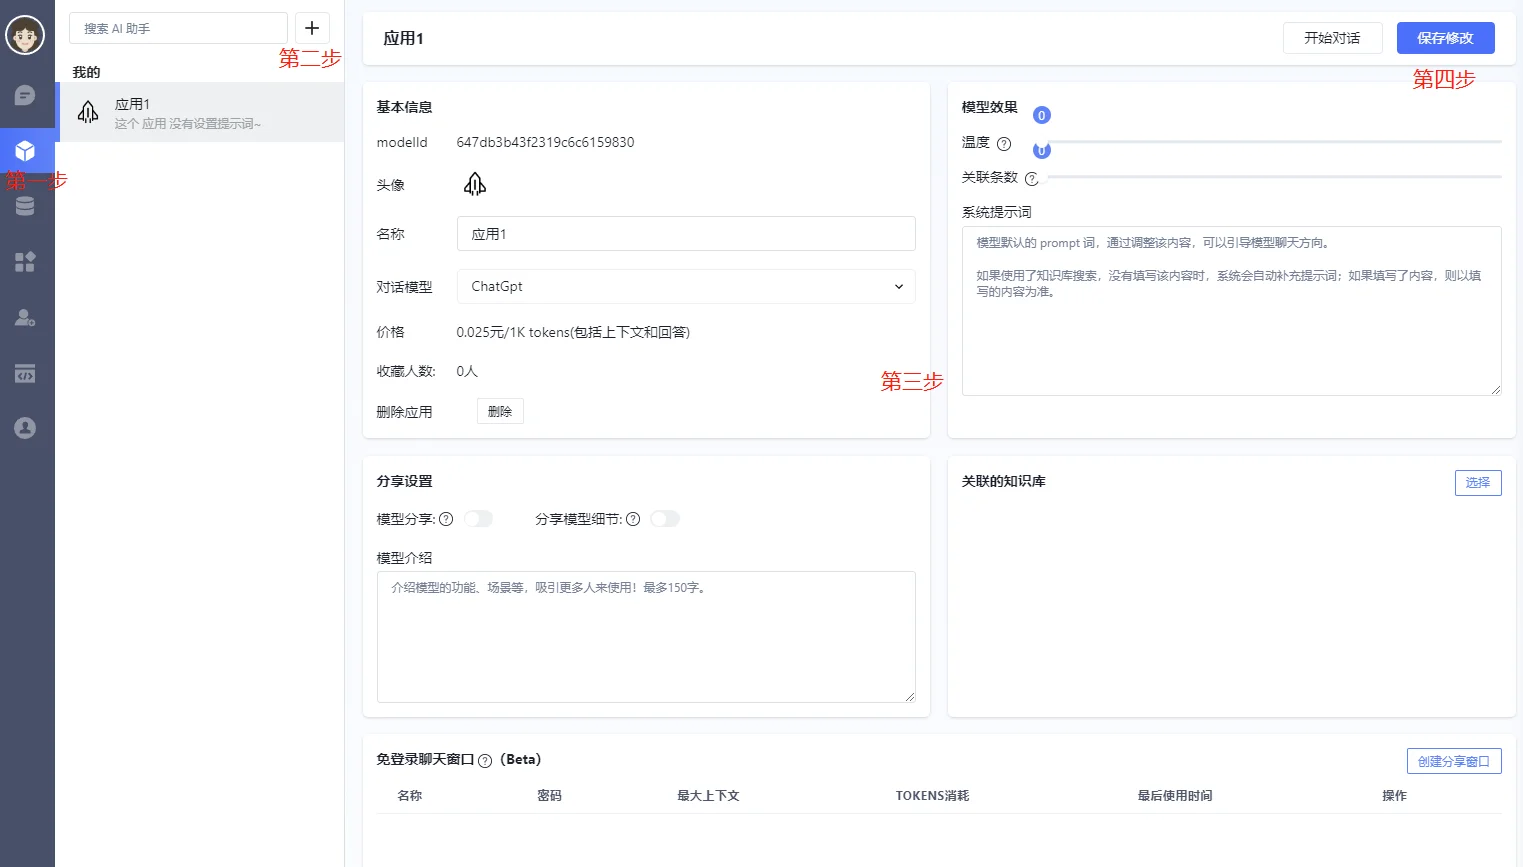1523x867 pixels.
Task: Open the code window sidebar icon
Action: (x=25, y=373)
